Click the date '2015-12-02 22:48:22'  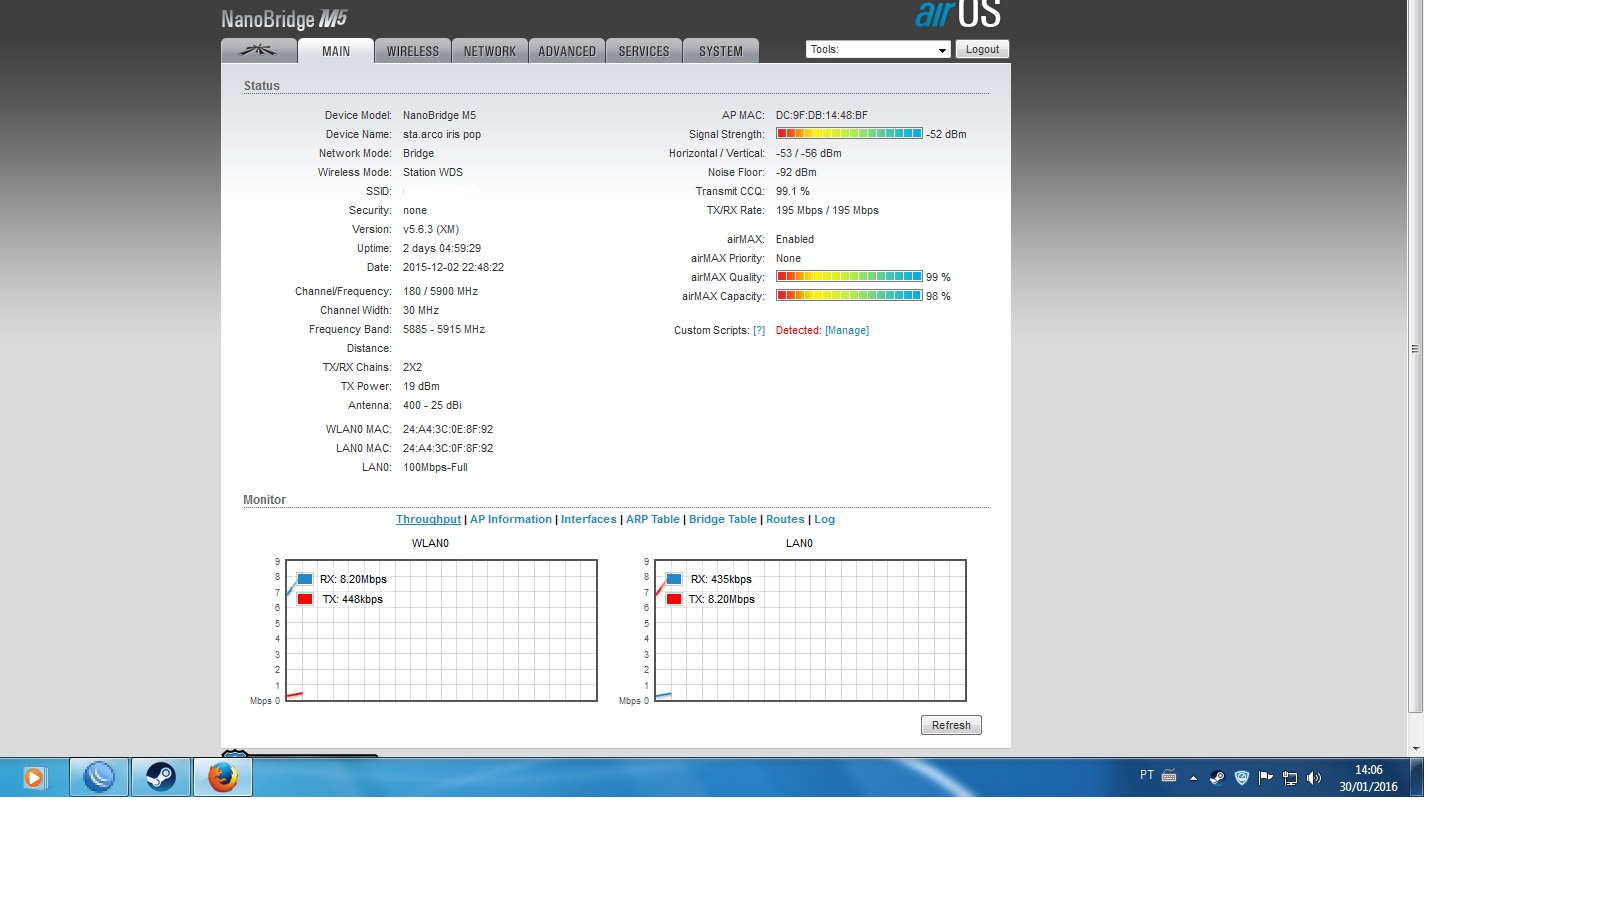[453, 268]
